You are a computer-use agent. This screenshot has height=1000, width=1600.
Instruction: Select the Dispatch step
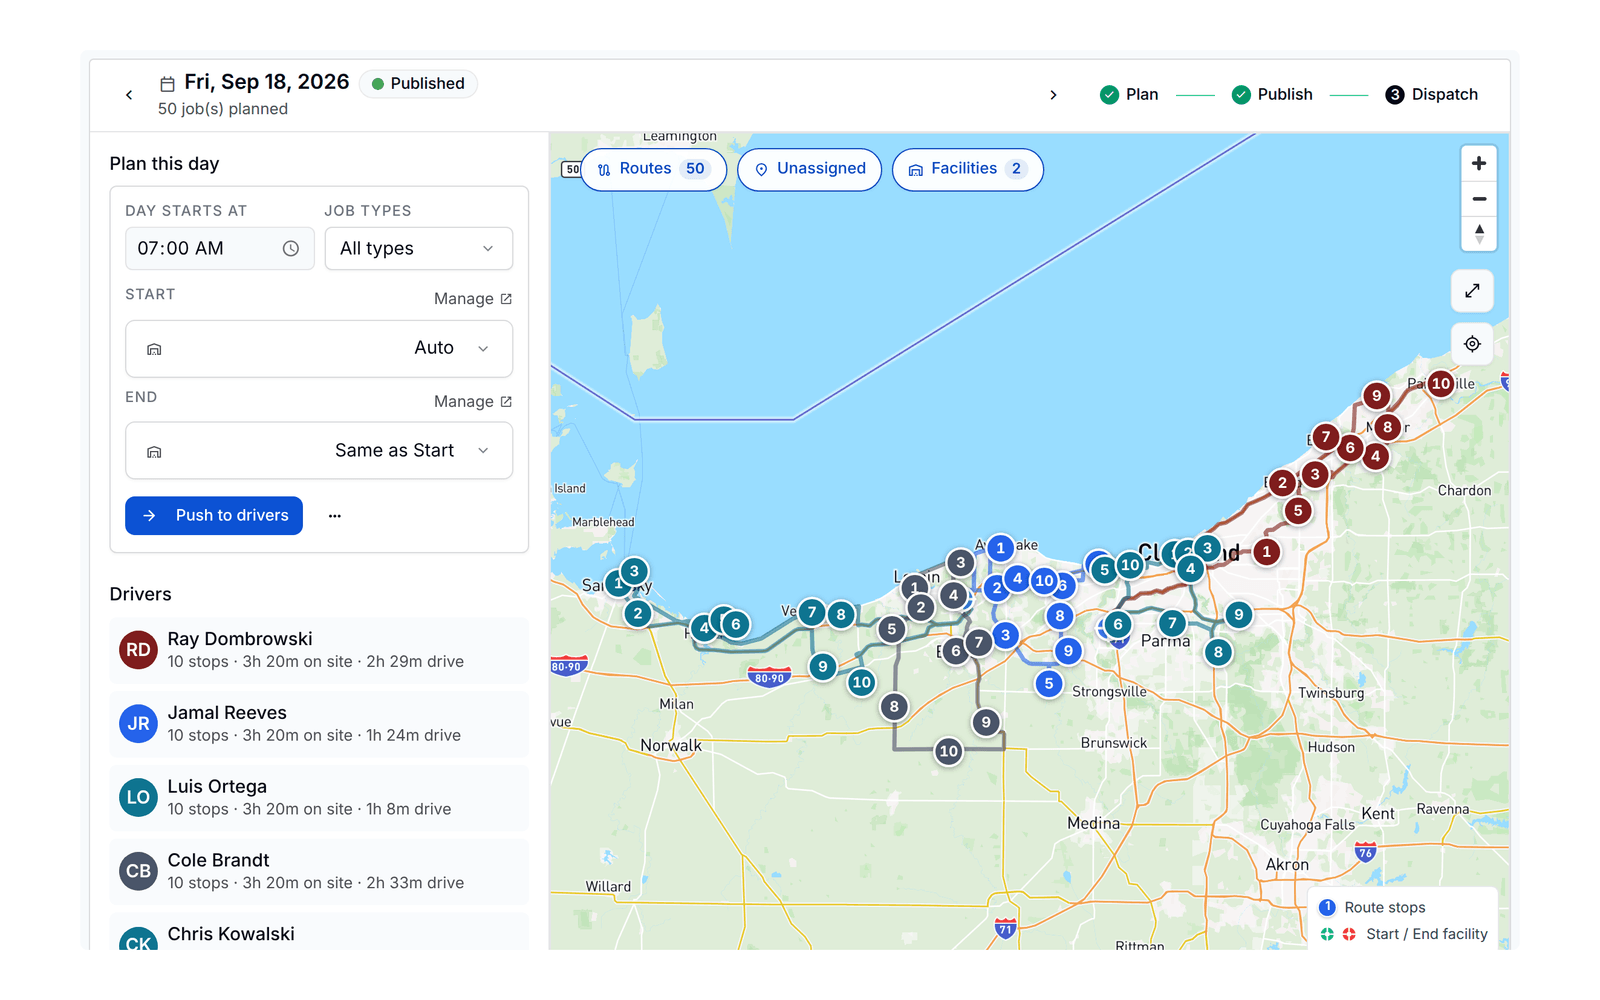click(x=1431, y=95)
